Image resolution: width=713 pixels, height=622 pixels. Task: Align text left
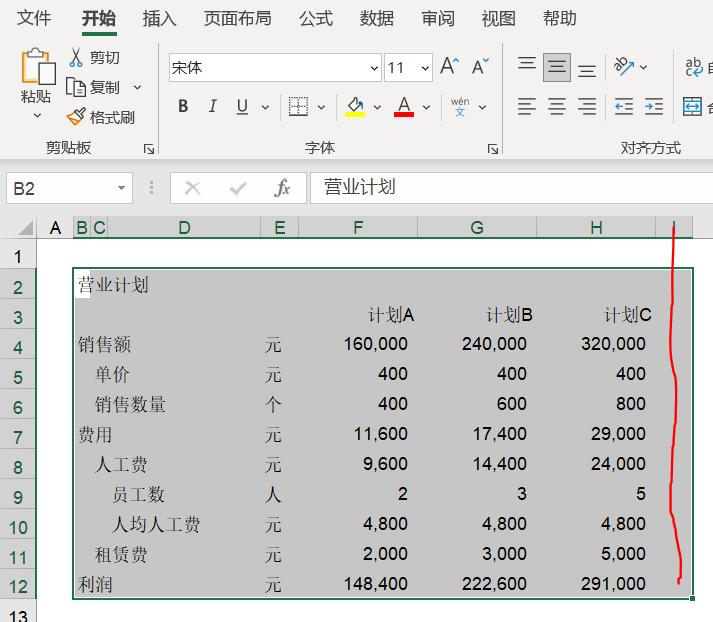pyautogui.click(x=527, y=107)
